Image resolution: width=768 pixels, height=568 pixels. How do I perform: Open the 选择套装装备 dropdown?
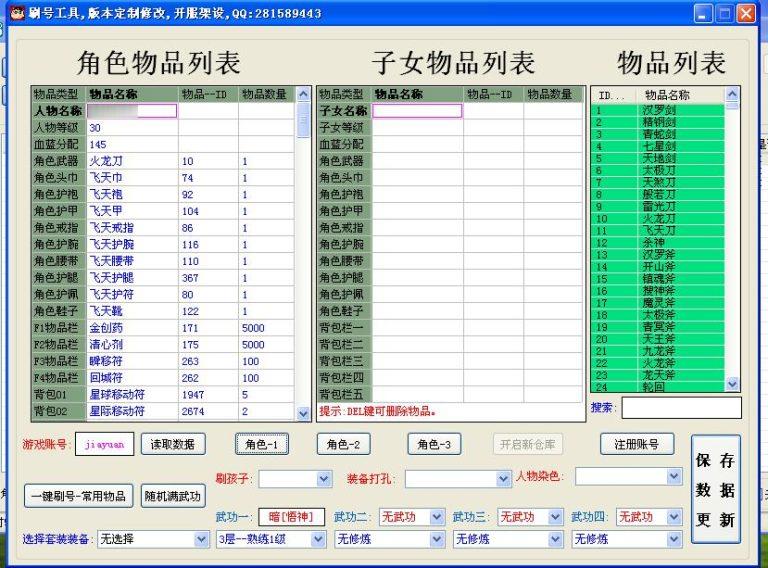tap(201, 539)
